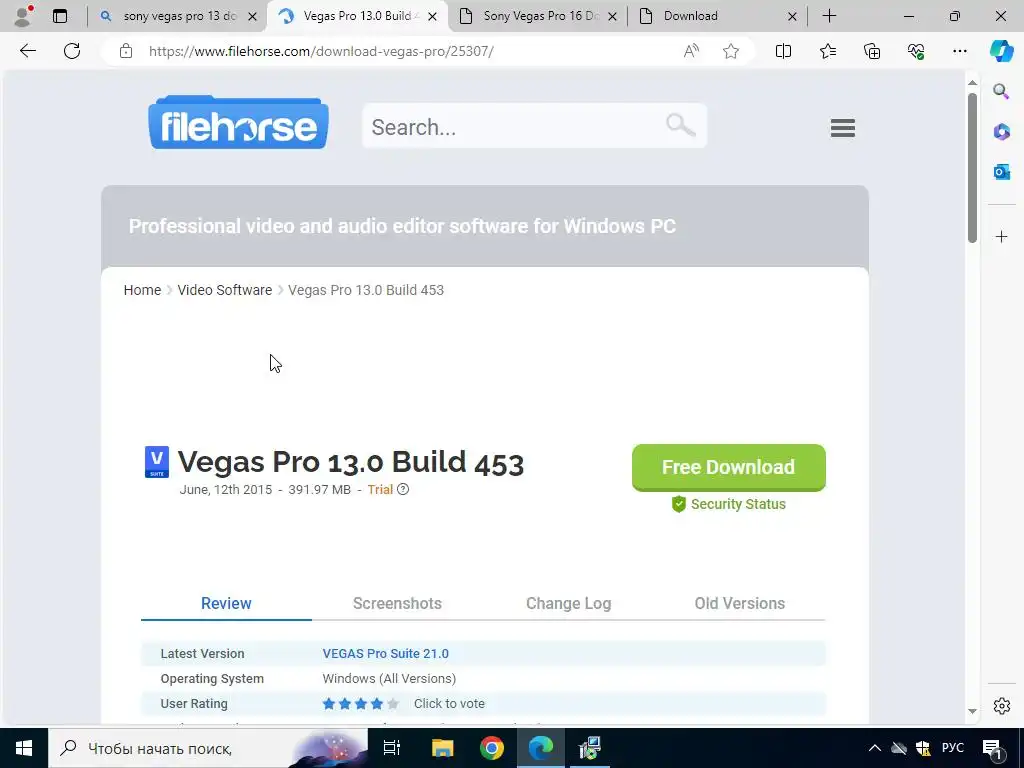
Task: Open Outlook icon in Edge sidebar
Action: tap(1002, 172)
